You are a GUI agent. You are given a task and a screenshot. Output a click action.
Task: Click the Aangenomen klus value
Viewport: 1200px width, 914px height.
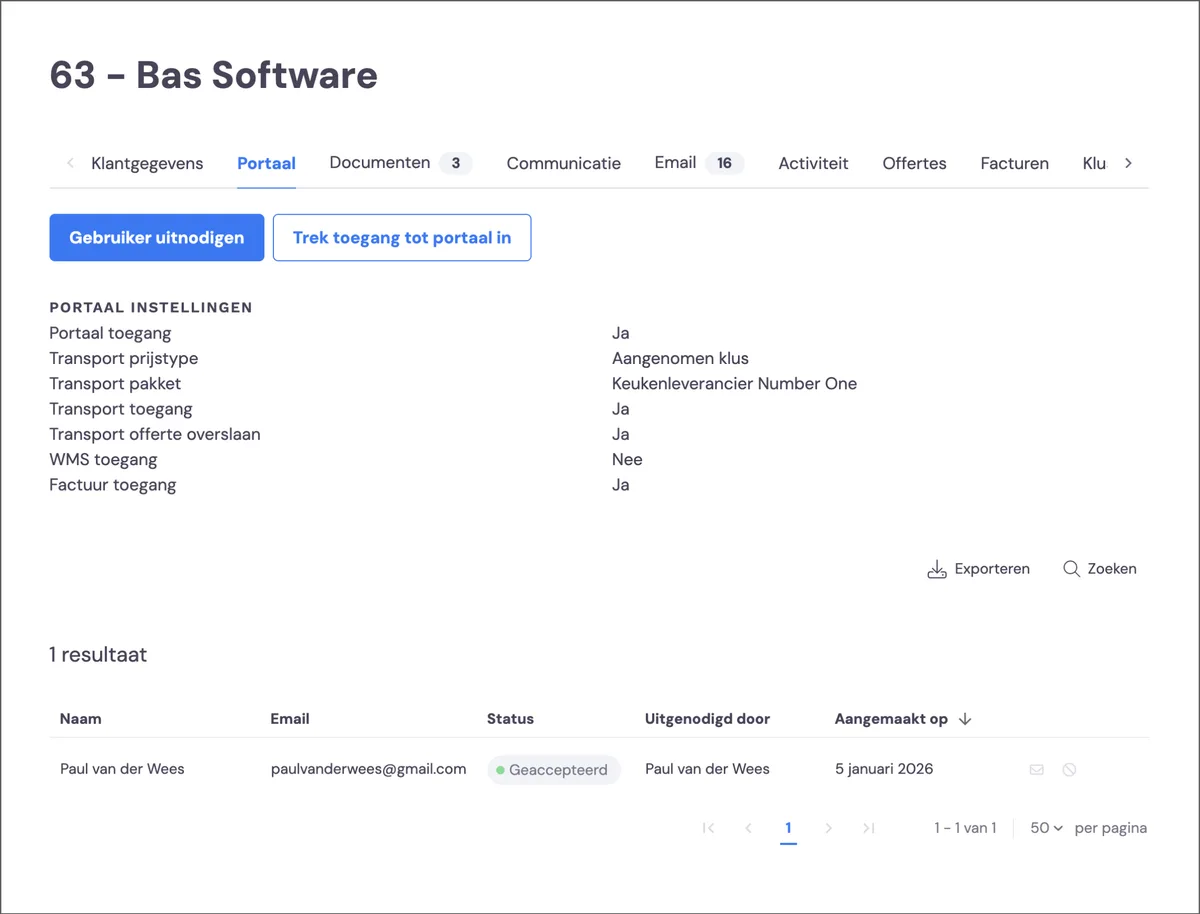pyautogui.click(x=680, y=359)
